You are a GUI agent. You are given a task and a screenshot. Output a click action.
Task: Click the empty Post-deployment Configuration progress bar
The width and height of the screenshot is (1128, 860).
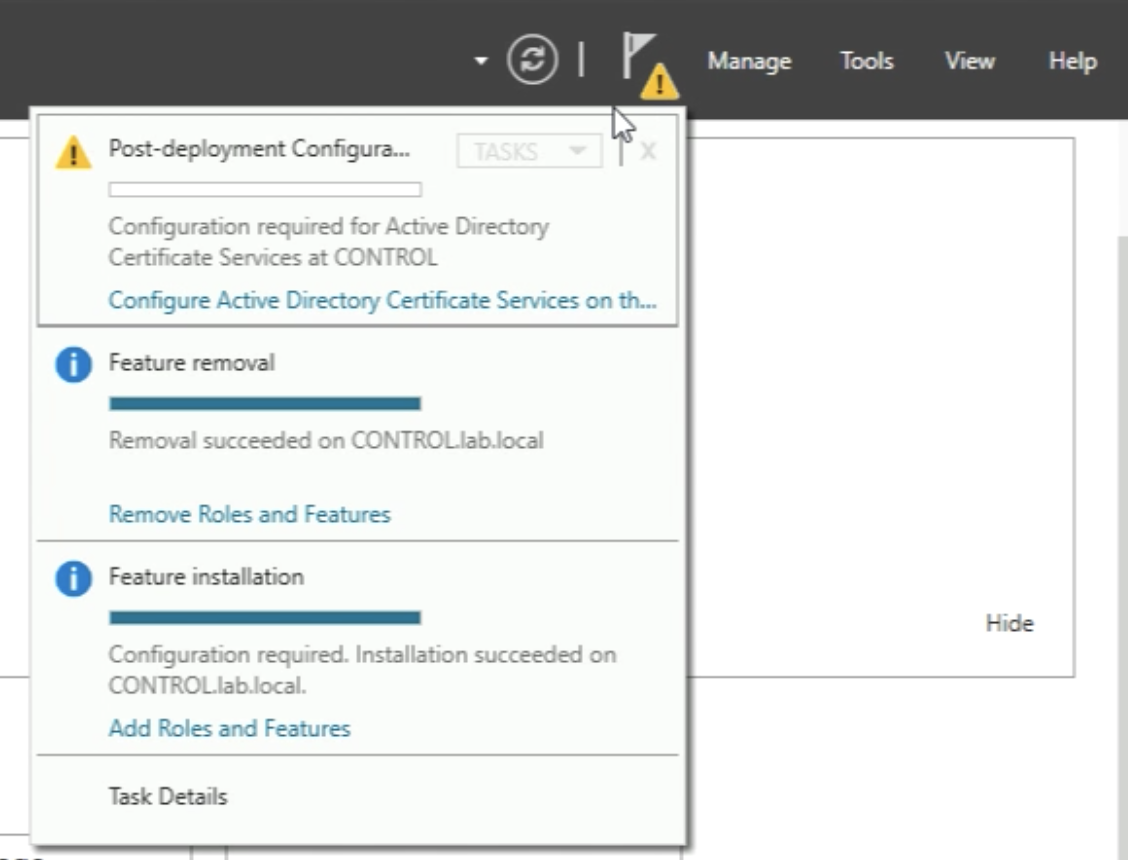pyautogui.click(x=265, y=190)
